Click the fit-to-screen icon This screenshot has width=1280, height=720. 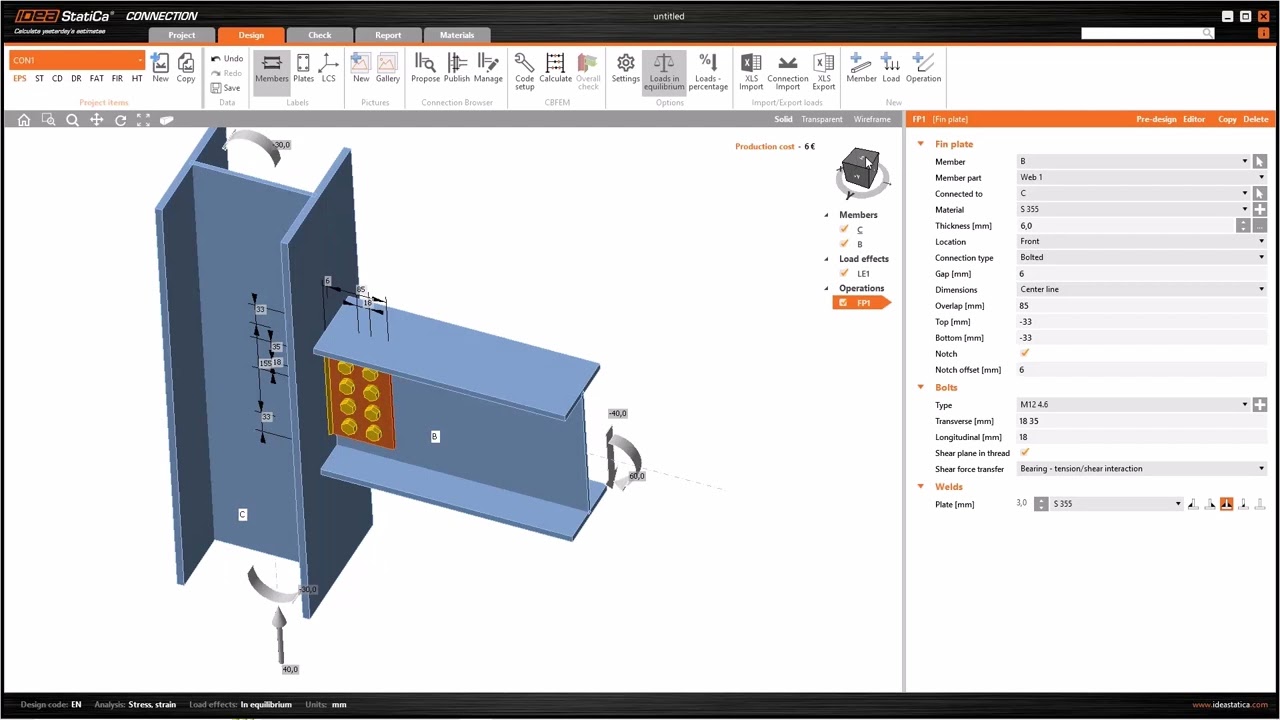pyautogui.click(x=144, y=120)
